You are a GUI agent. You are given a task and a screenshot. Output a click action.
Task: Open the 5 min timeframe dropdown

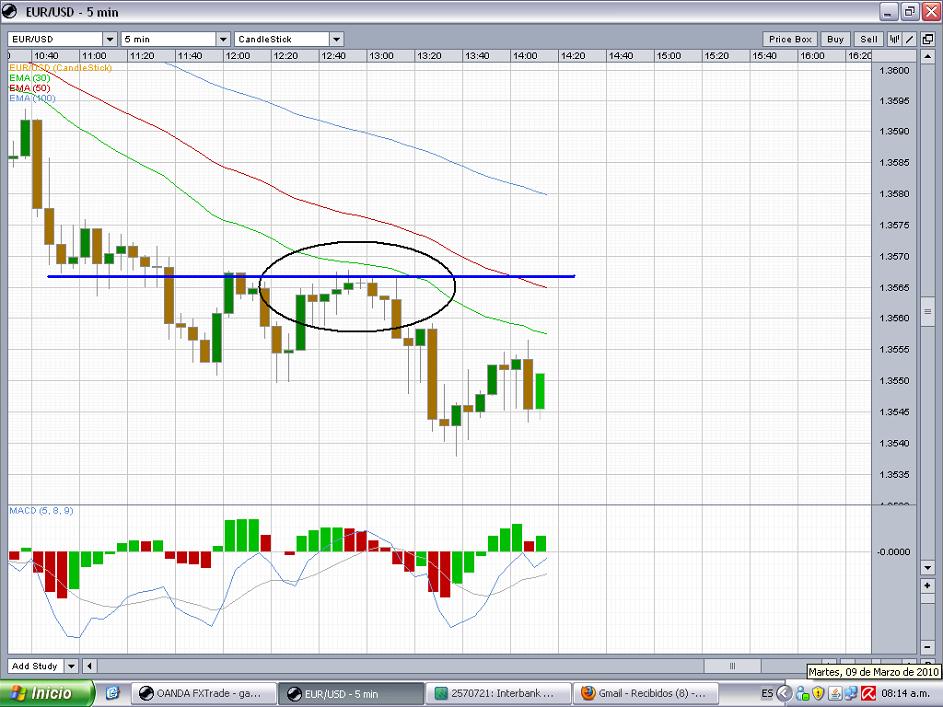pos(221,39)
